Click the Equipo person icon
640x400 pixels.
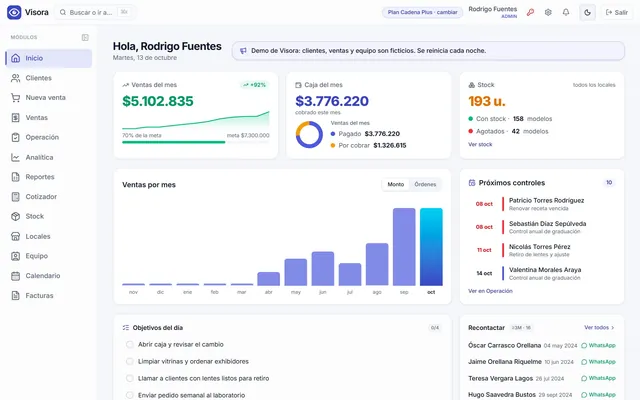[16, 256]
